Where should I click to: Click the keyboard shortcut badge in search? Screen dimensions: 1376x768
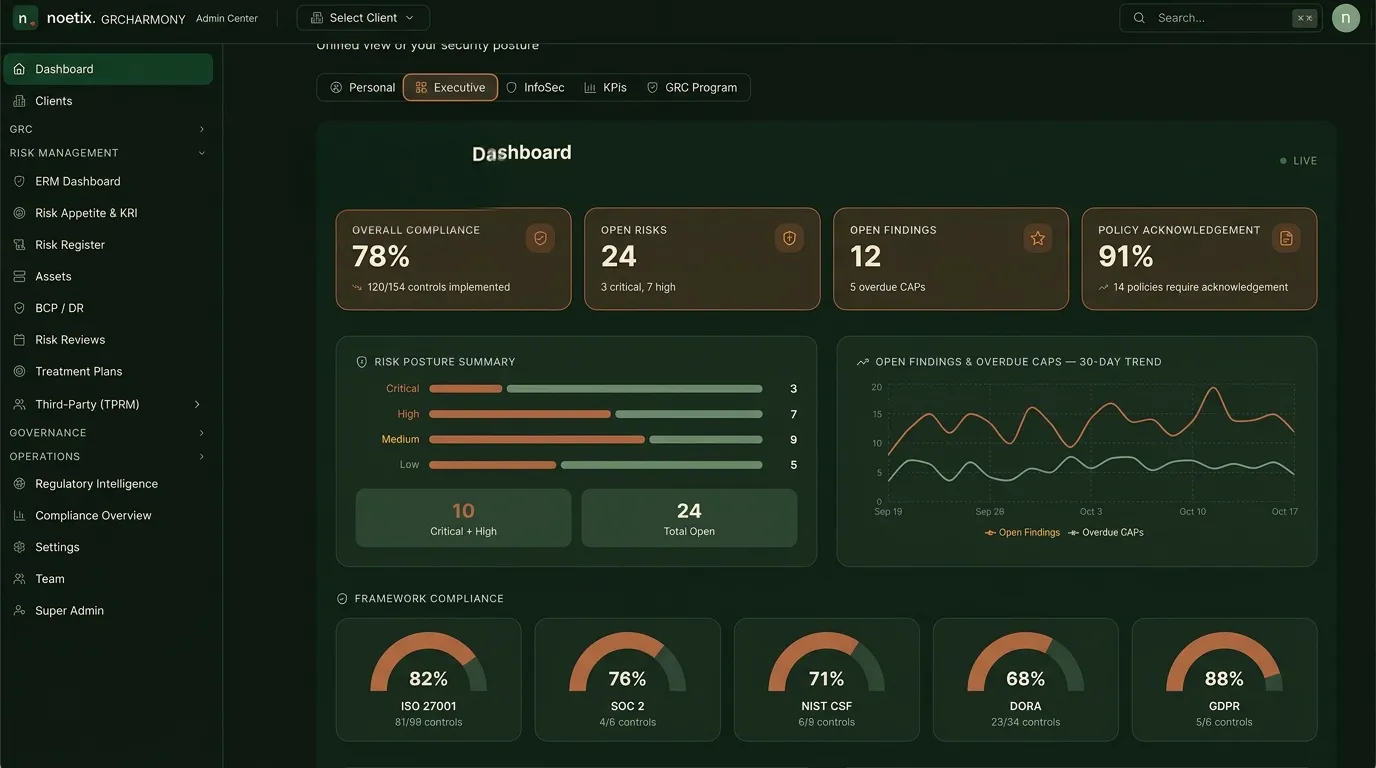click(x=1304, y=18)
